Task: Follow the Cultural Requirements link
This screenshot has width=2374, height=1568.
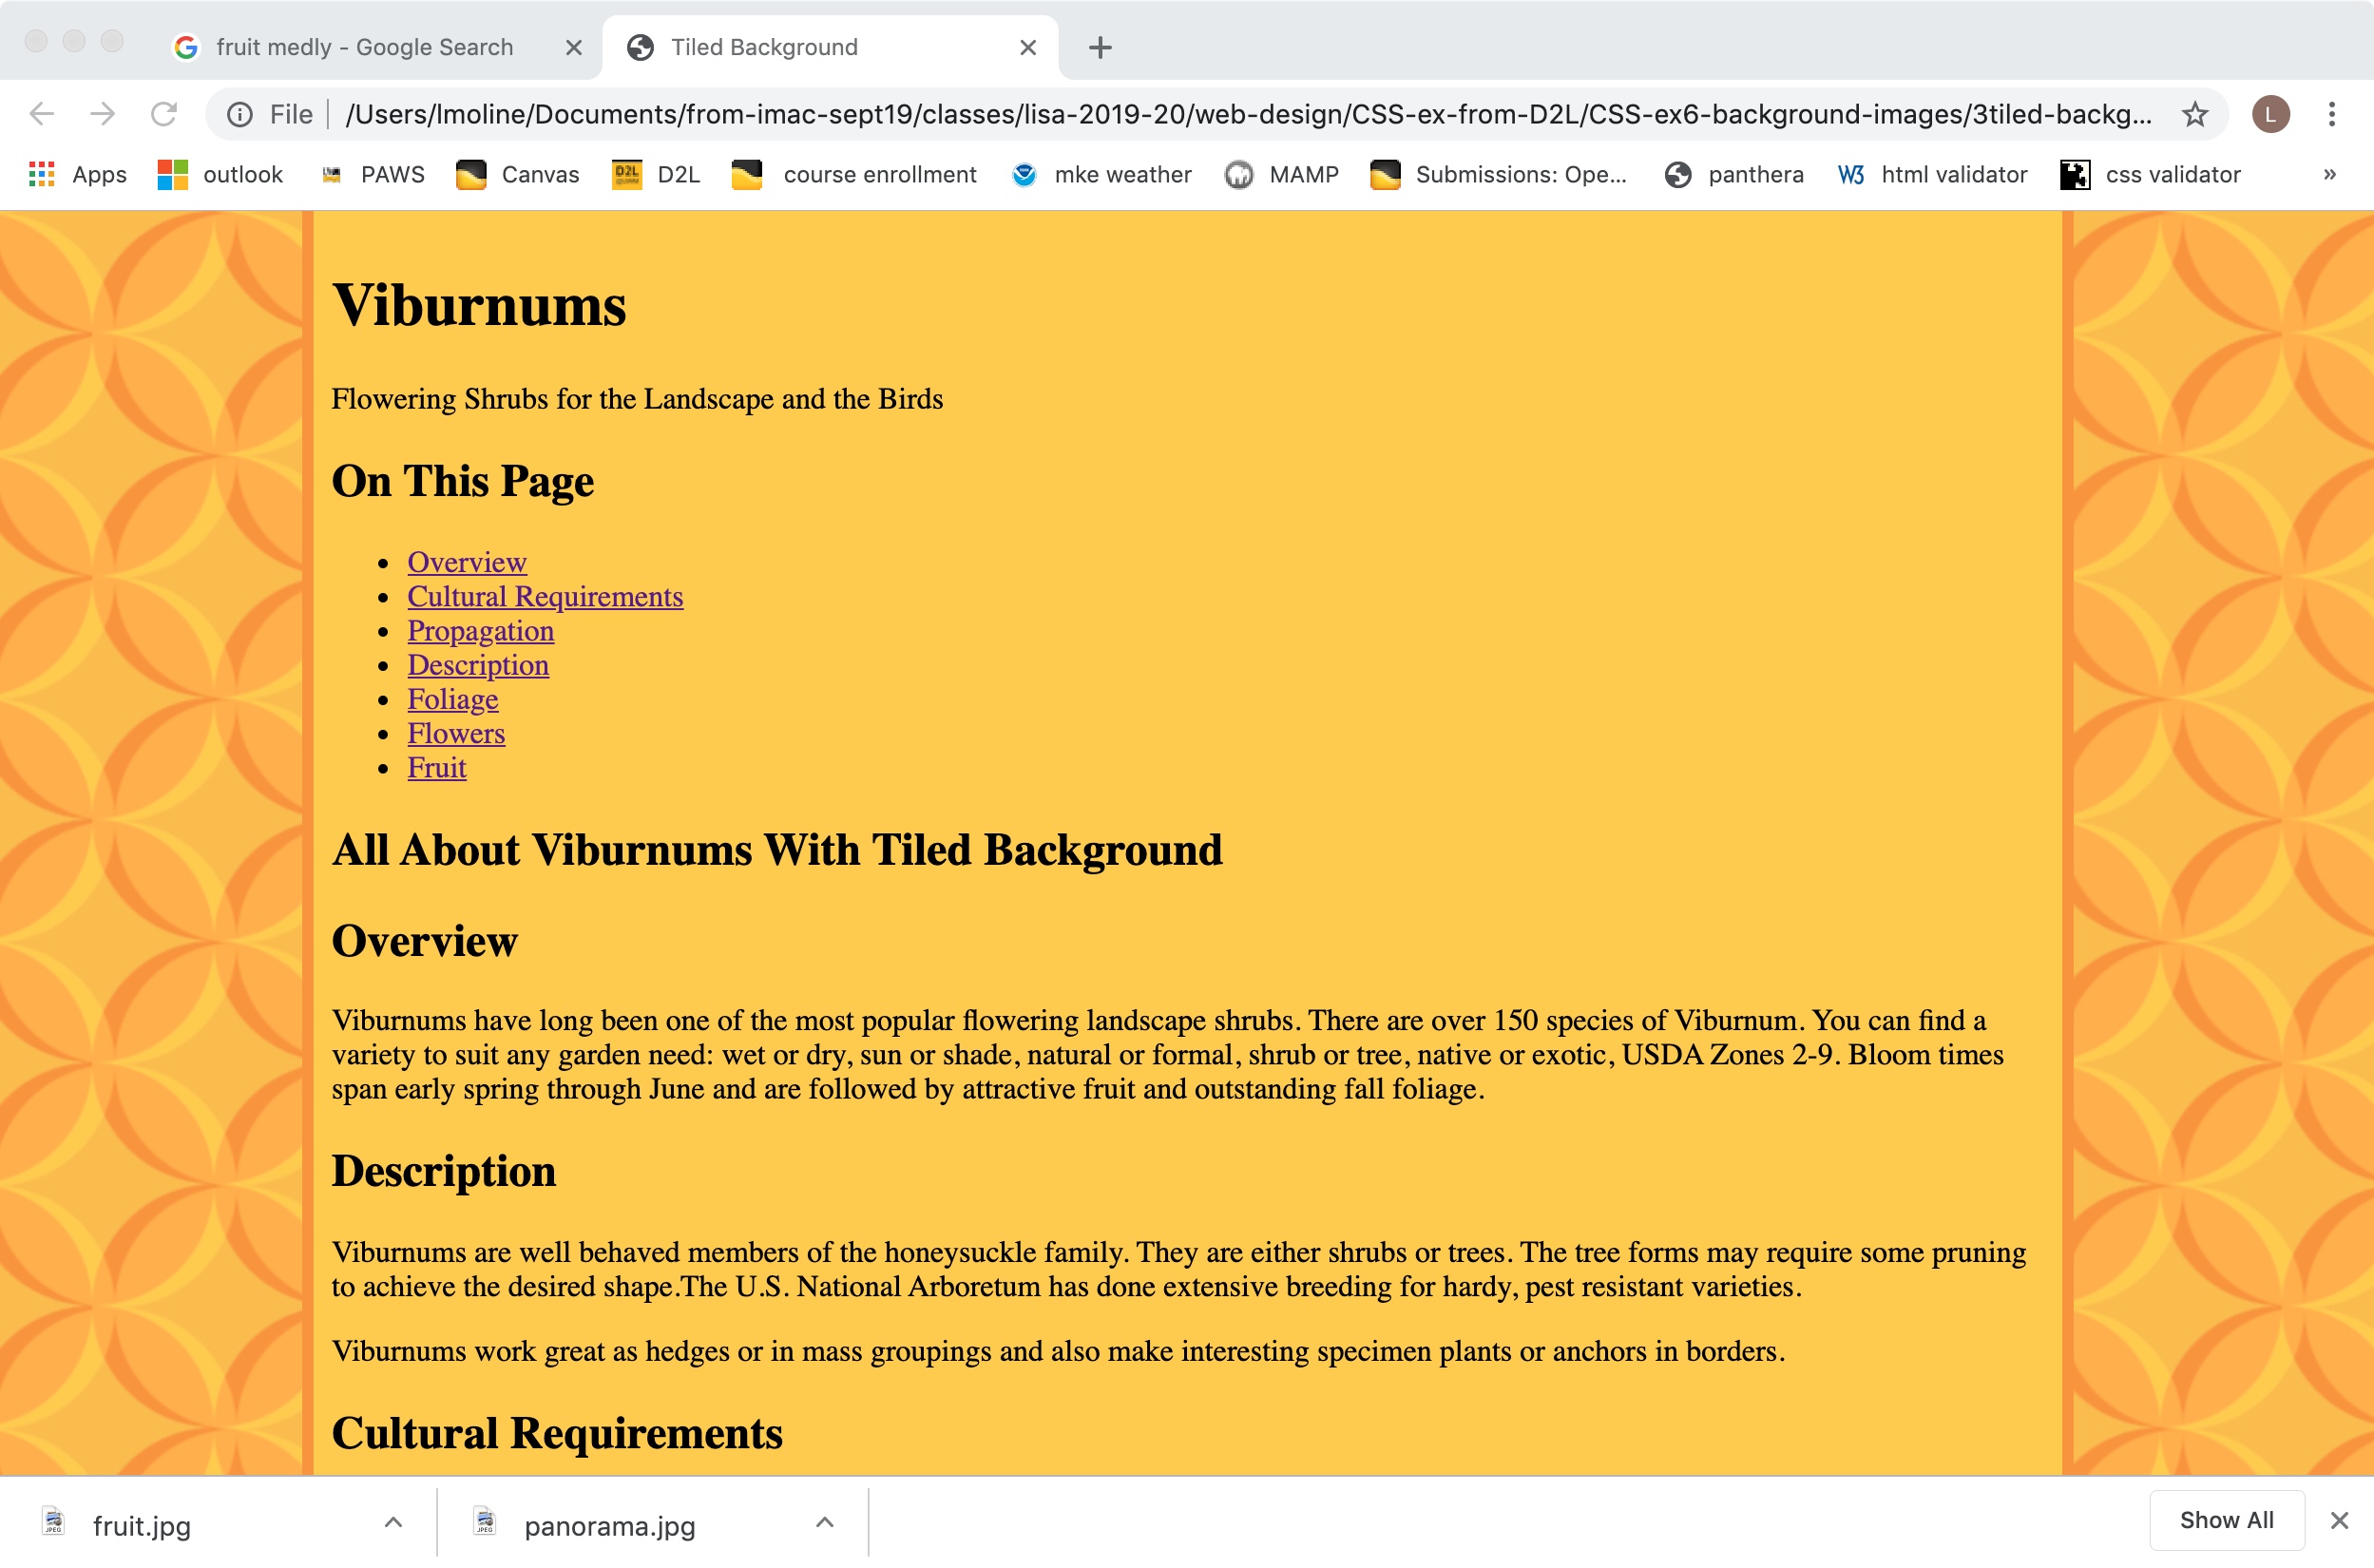Action: click(x=545, y=596)
